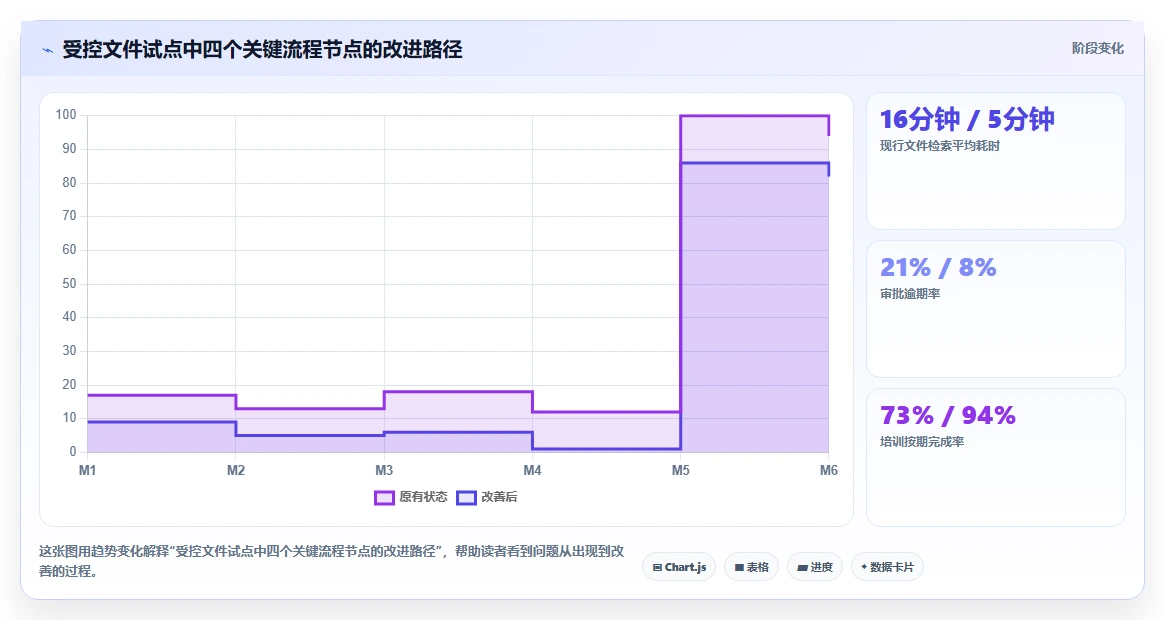
Task: Select the Chart.js tag chip
Action: point(679,567)
